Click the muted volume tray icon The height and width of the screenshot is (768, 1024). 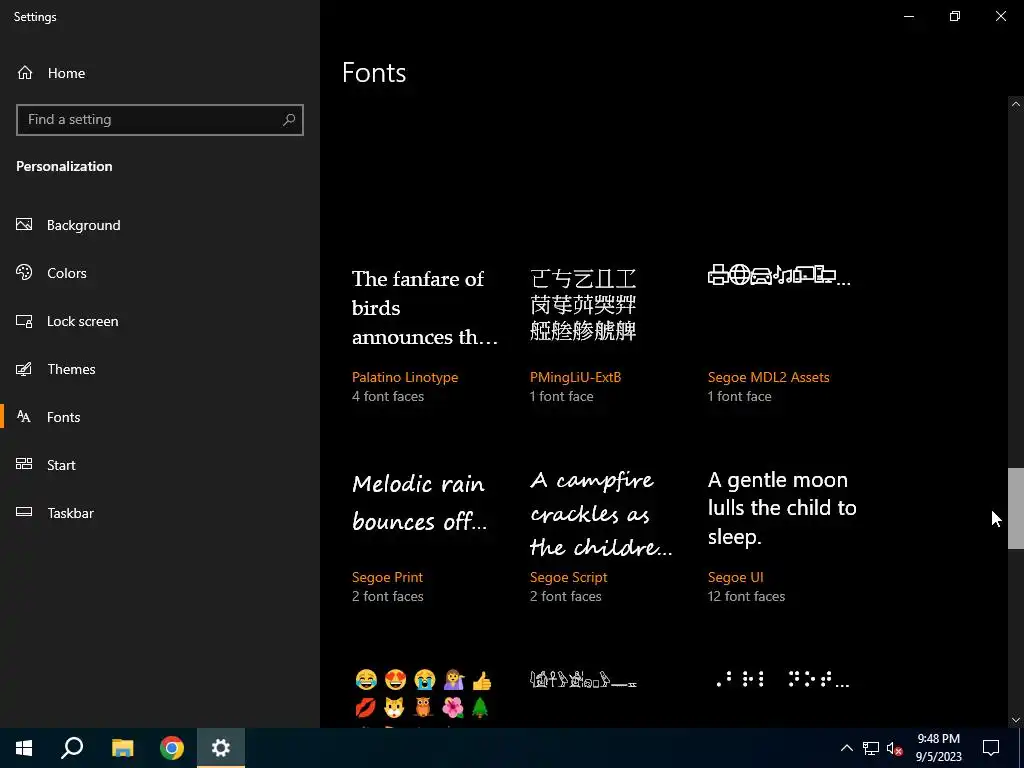pyautogui.click(x=895, y=748)
